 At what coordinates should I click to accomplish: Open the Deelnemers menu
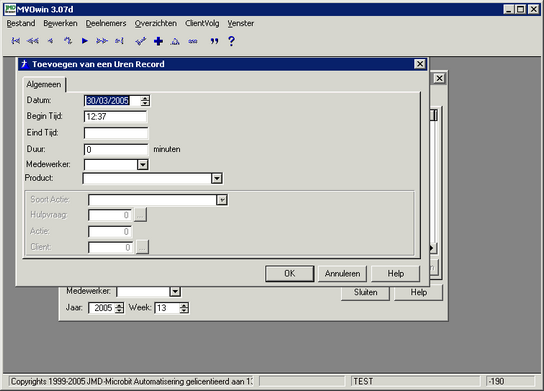106,23
